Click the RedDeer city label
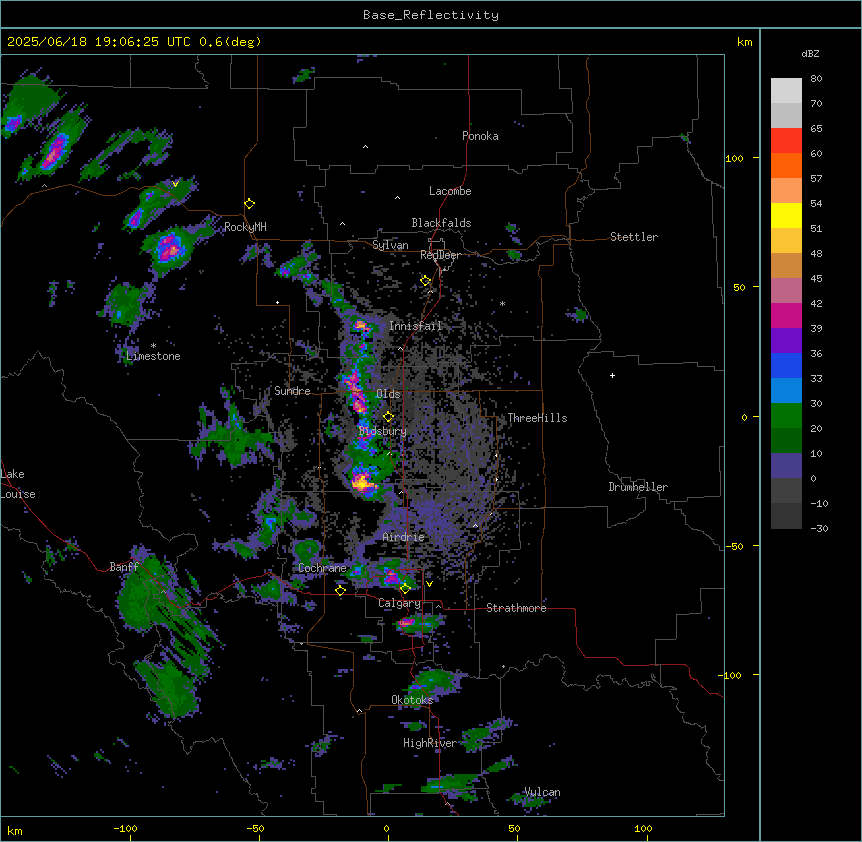The image size is (862, 842). click(440, 255)
